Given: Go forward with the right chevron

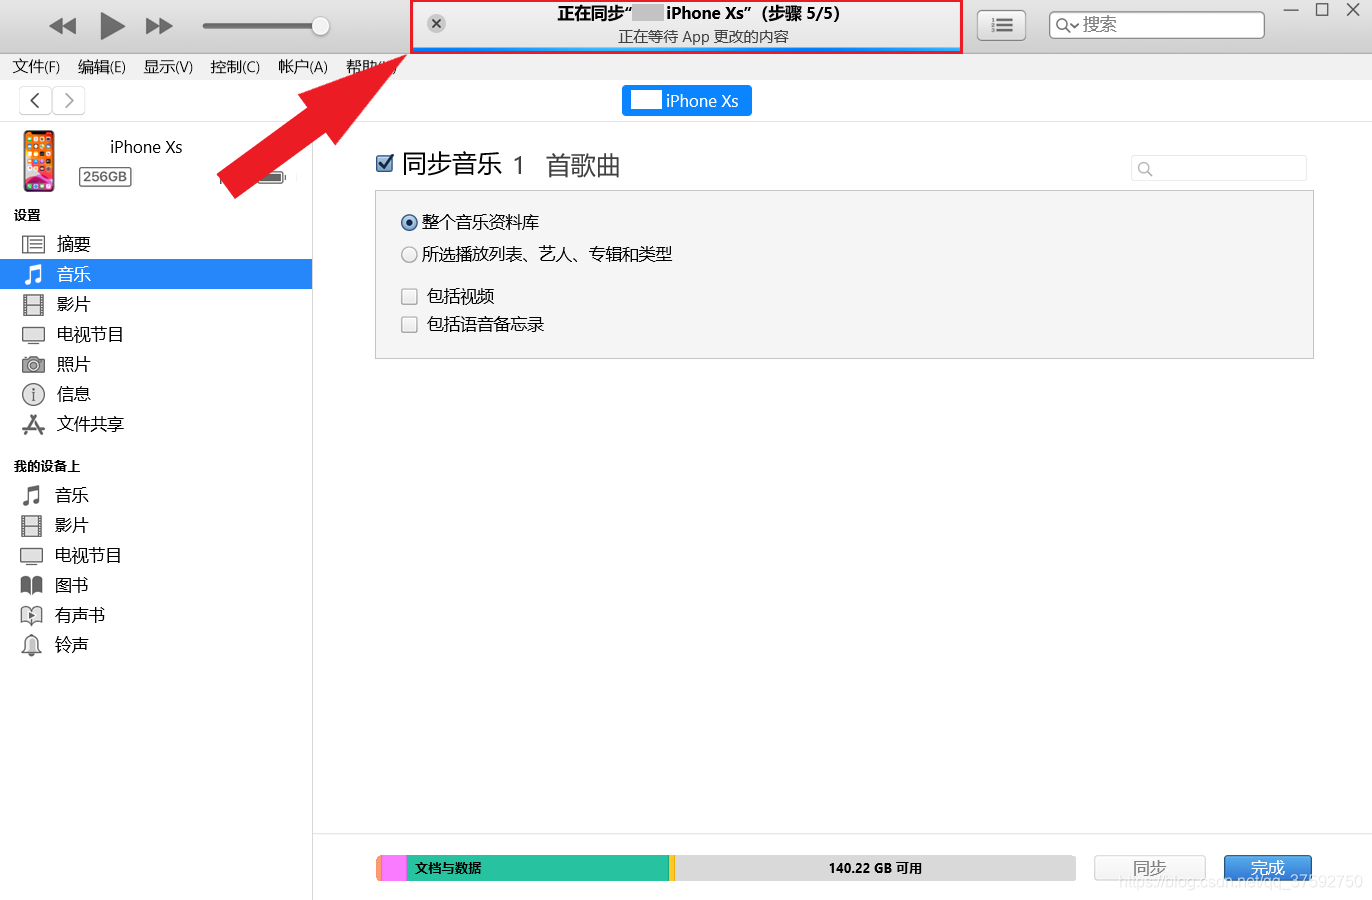Looking at the screenshot, I should (68, 100).
